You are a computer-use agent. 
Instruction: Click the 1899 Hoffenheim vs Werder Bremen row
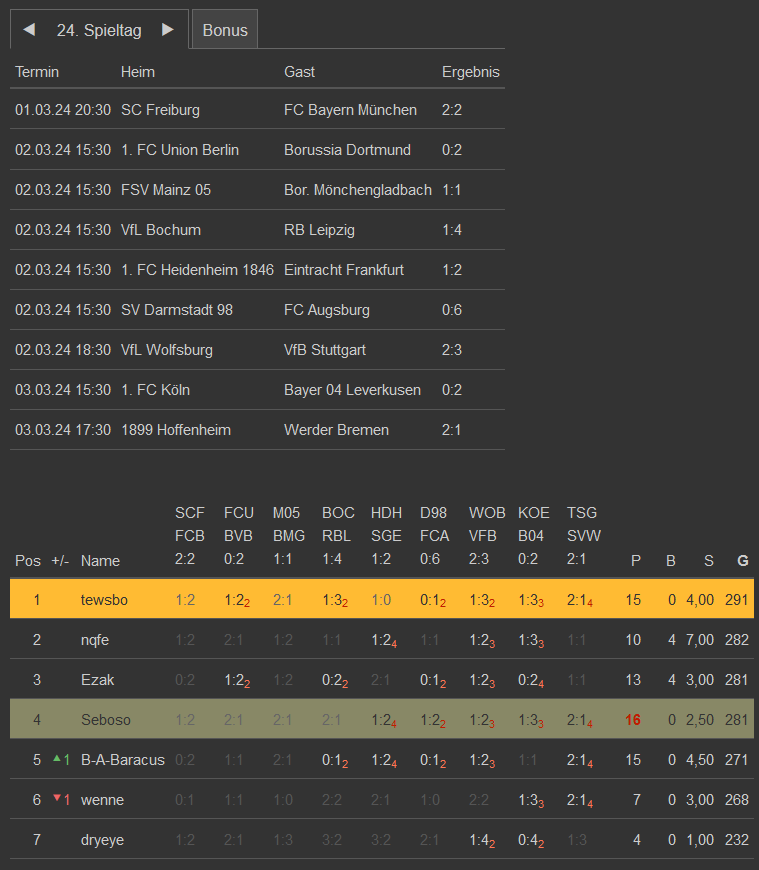pos(257,430)
